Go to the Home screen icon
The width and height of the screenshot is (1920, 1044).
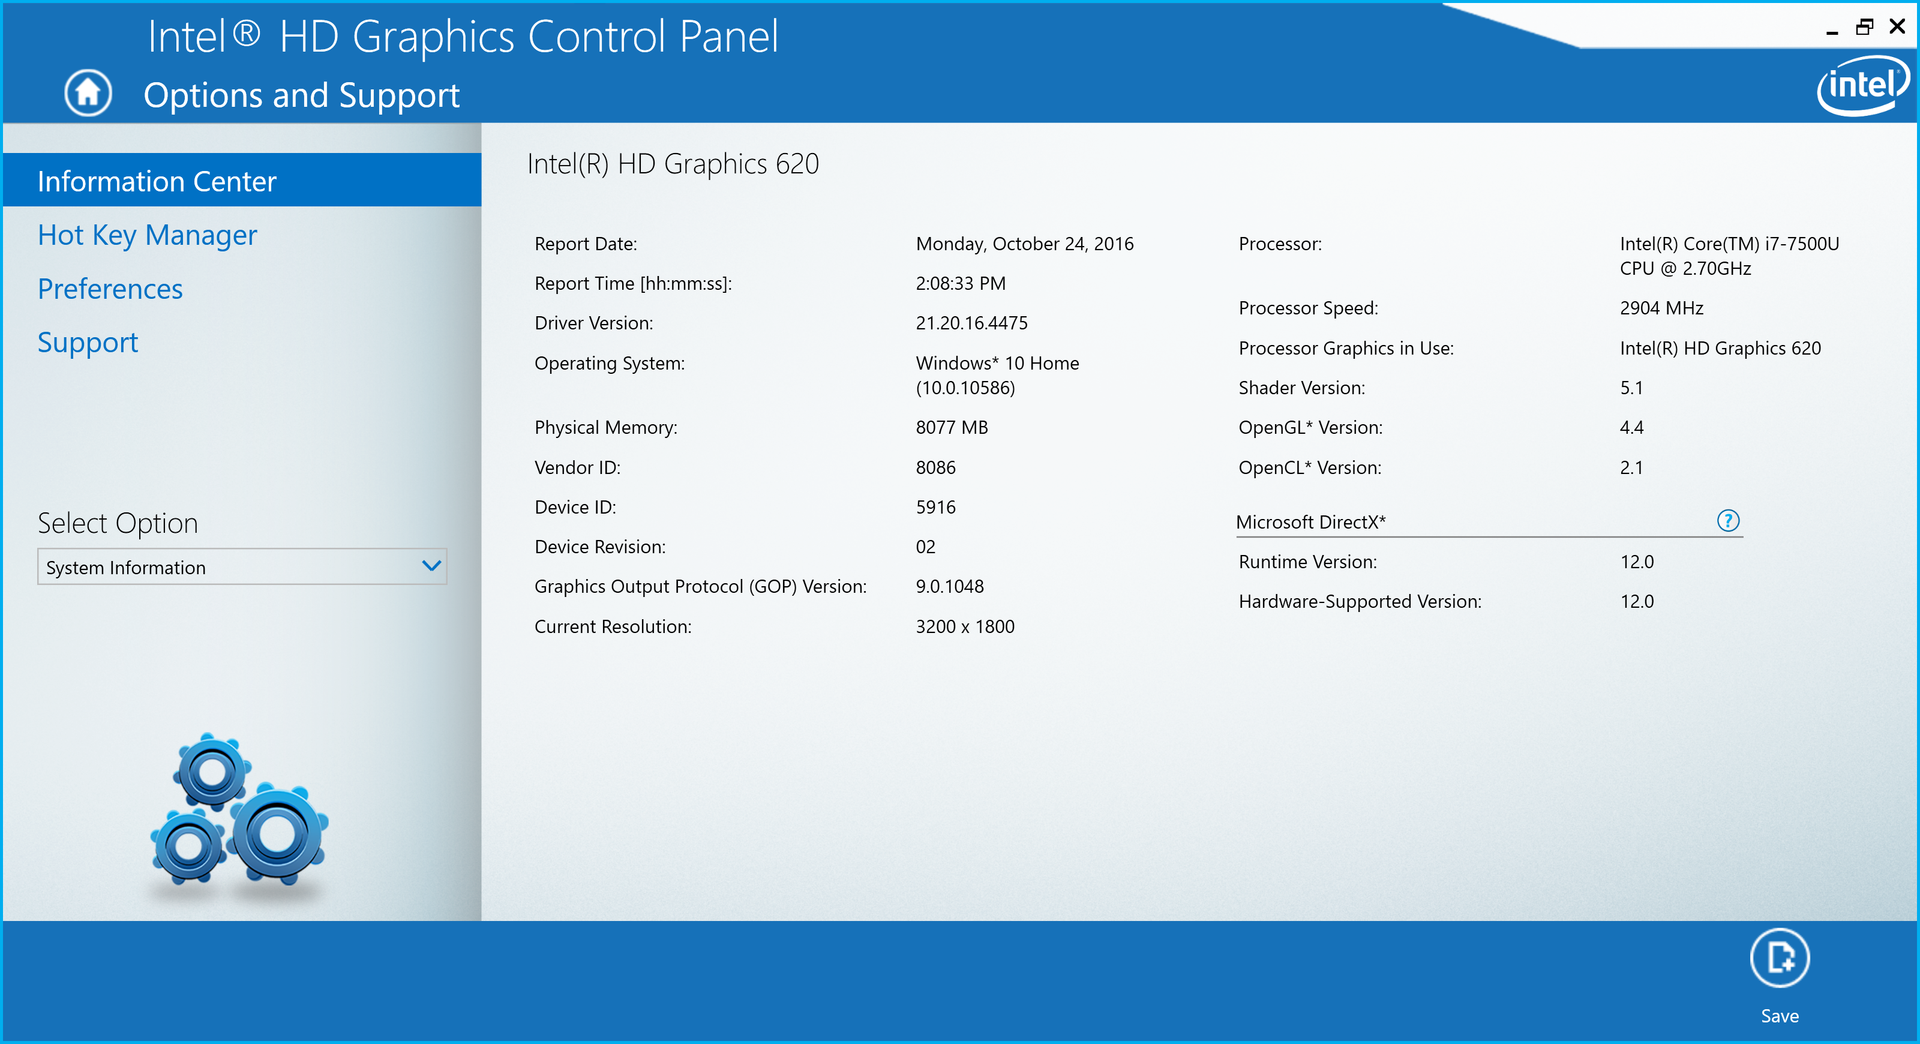click(88, 93)
